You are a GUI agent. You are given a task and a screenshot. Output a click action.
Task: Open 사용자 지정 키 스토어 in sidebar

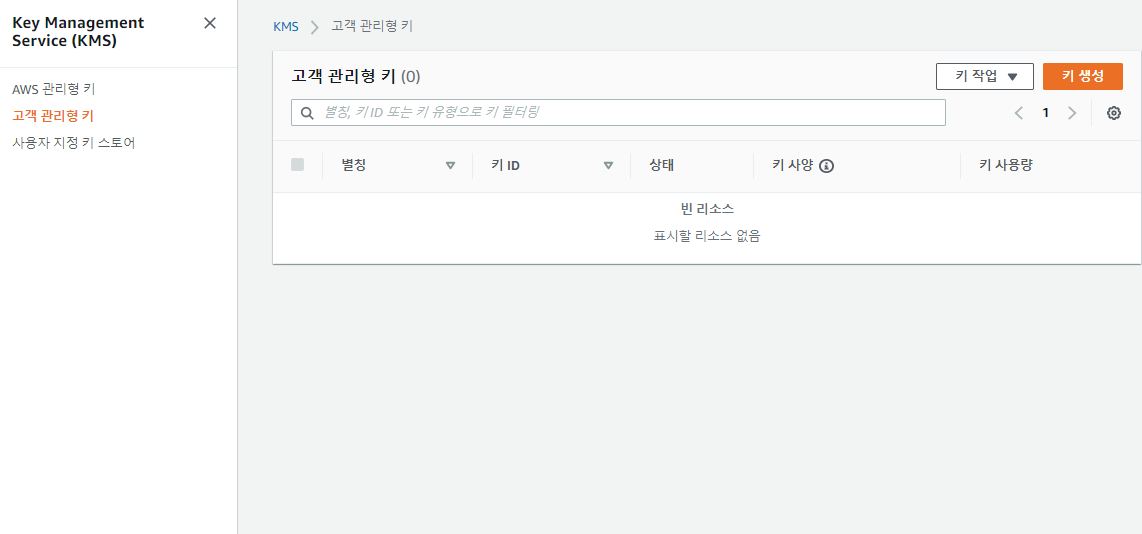click(x=74, y=142)
